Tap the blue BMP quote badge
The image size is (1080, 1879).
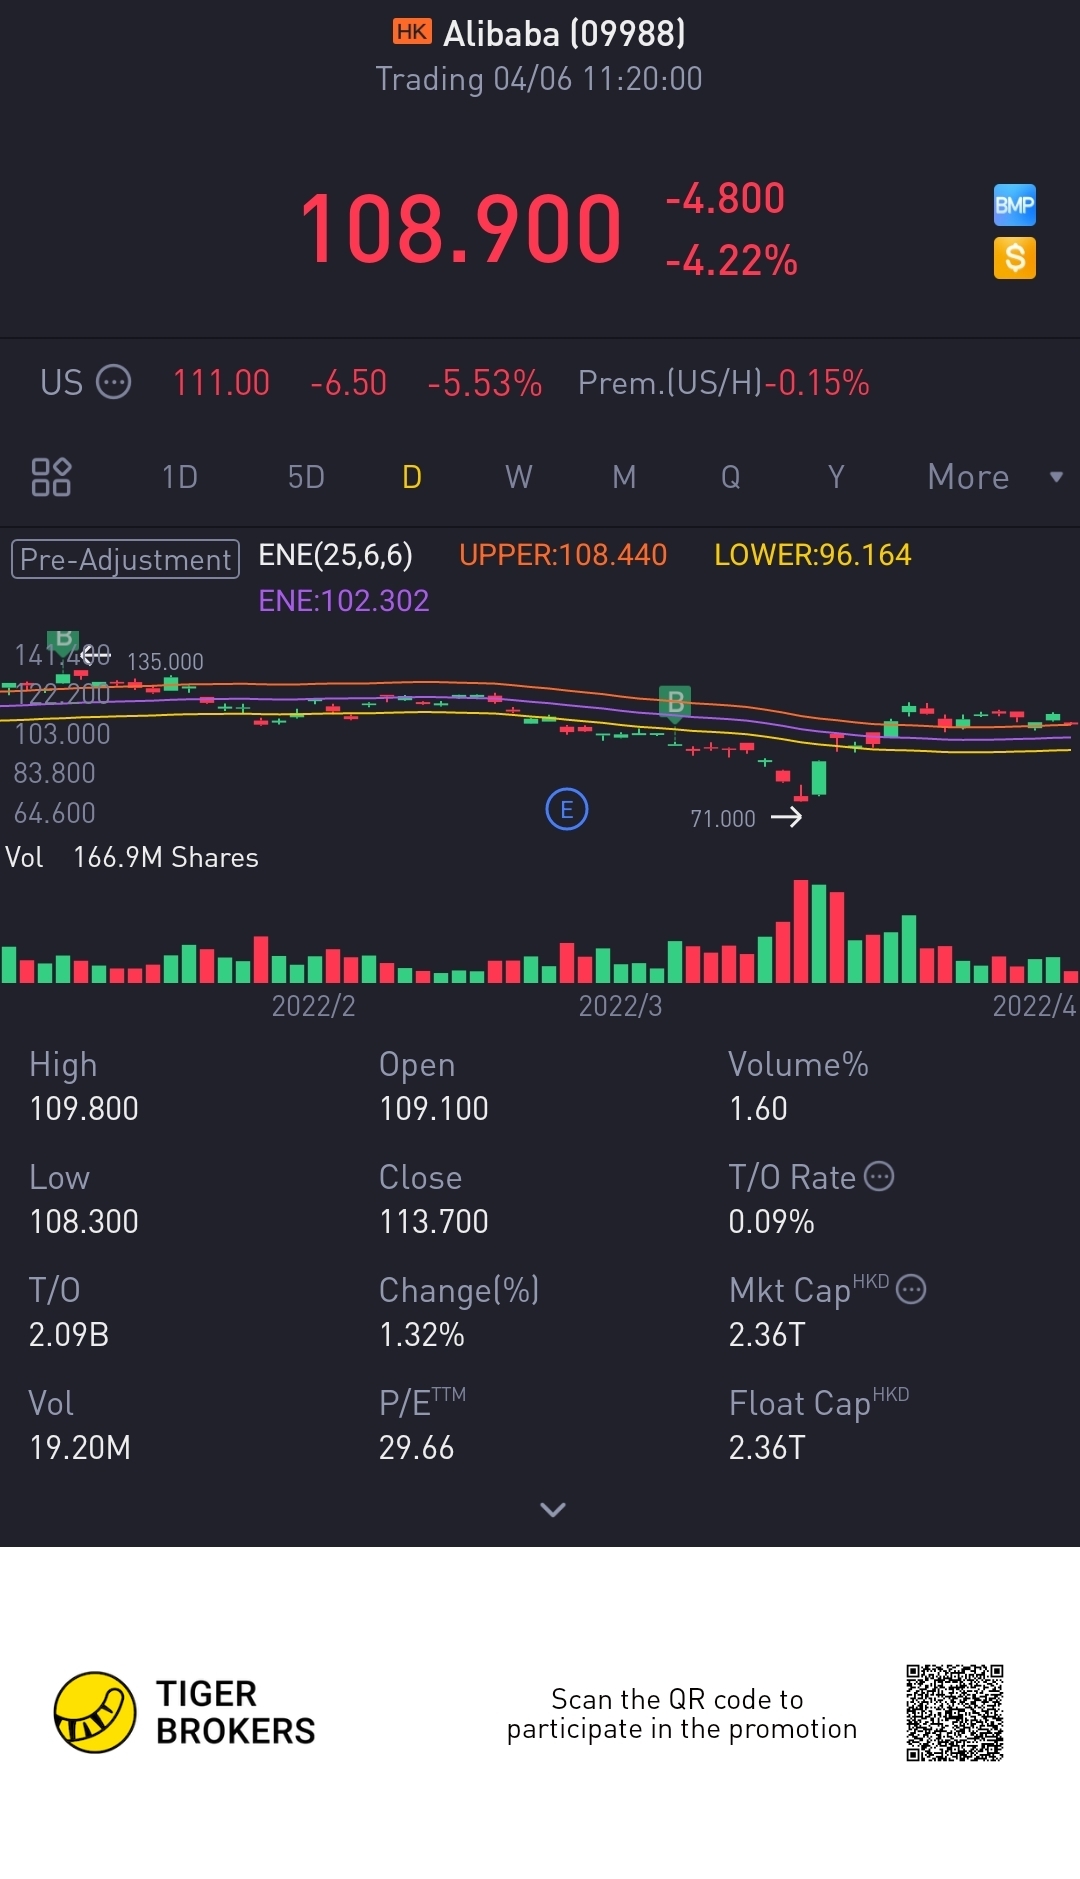(x=1014, y=205)
